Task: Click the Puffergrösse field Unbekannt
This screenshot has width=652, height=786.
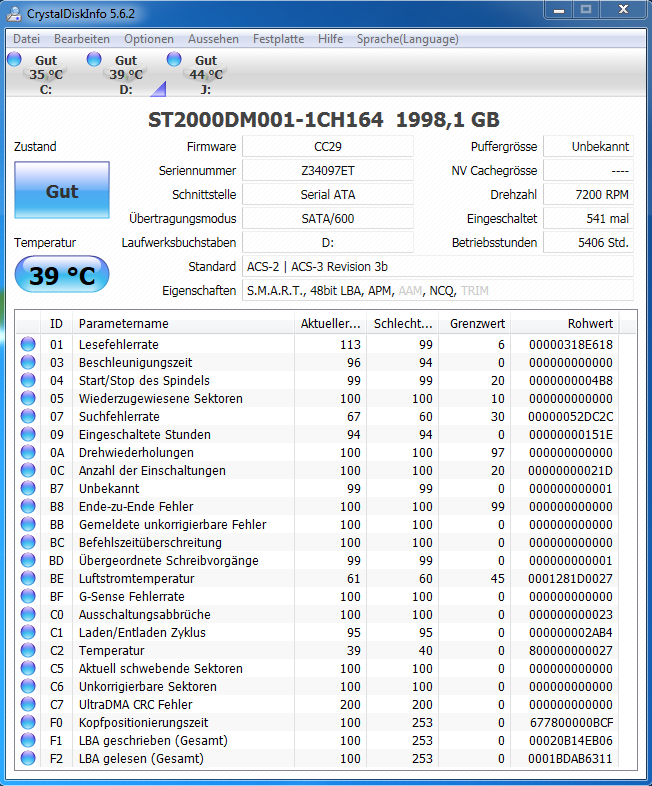Action: click(x=588, y=146)
